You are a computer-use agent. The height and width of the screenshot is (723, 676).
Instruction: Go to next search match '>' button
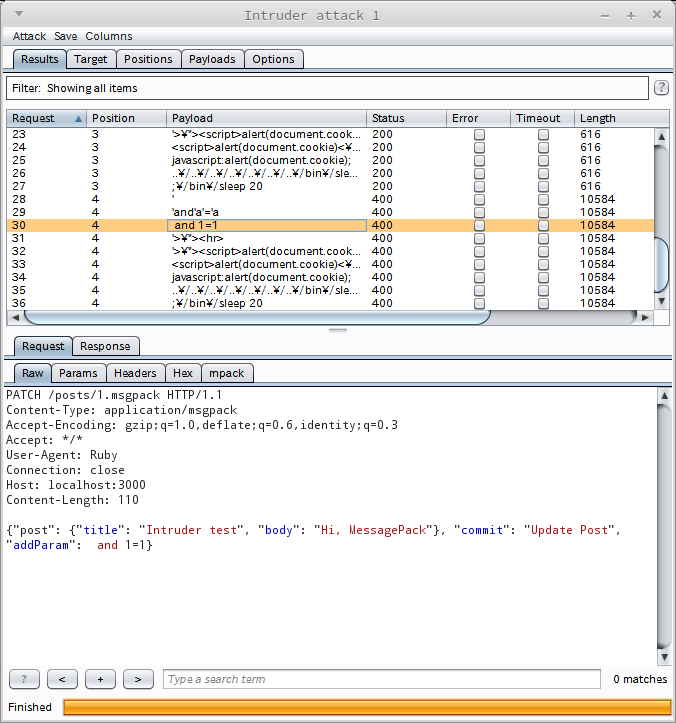click(138, 679)
